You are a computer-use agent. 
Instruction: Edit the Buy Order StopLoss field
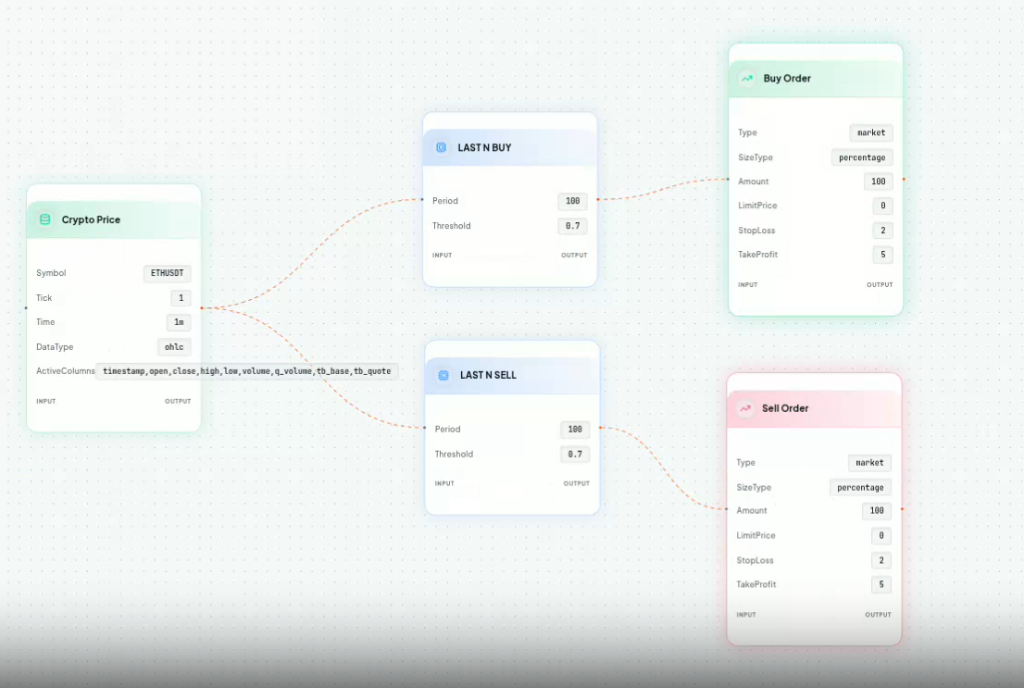coord(883,230)
